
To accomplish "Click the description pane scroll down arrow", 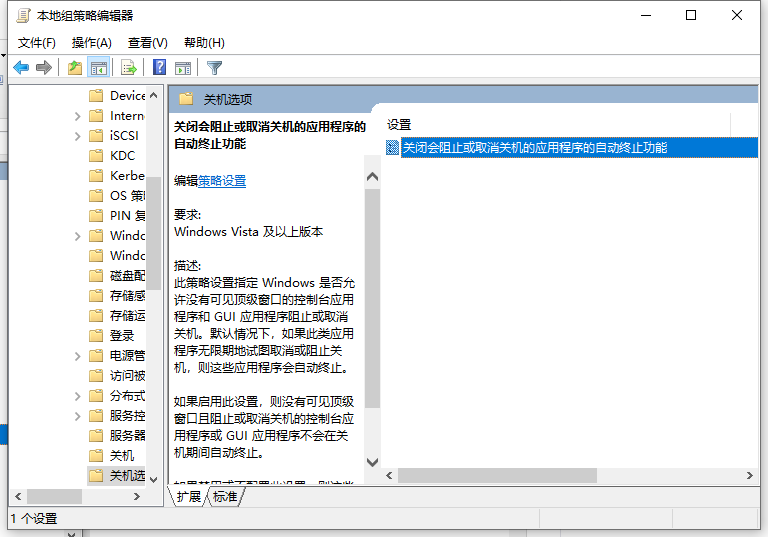I will [372, 462].
